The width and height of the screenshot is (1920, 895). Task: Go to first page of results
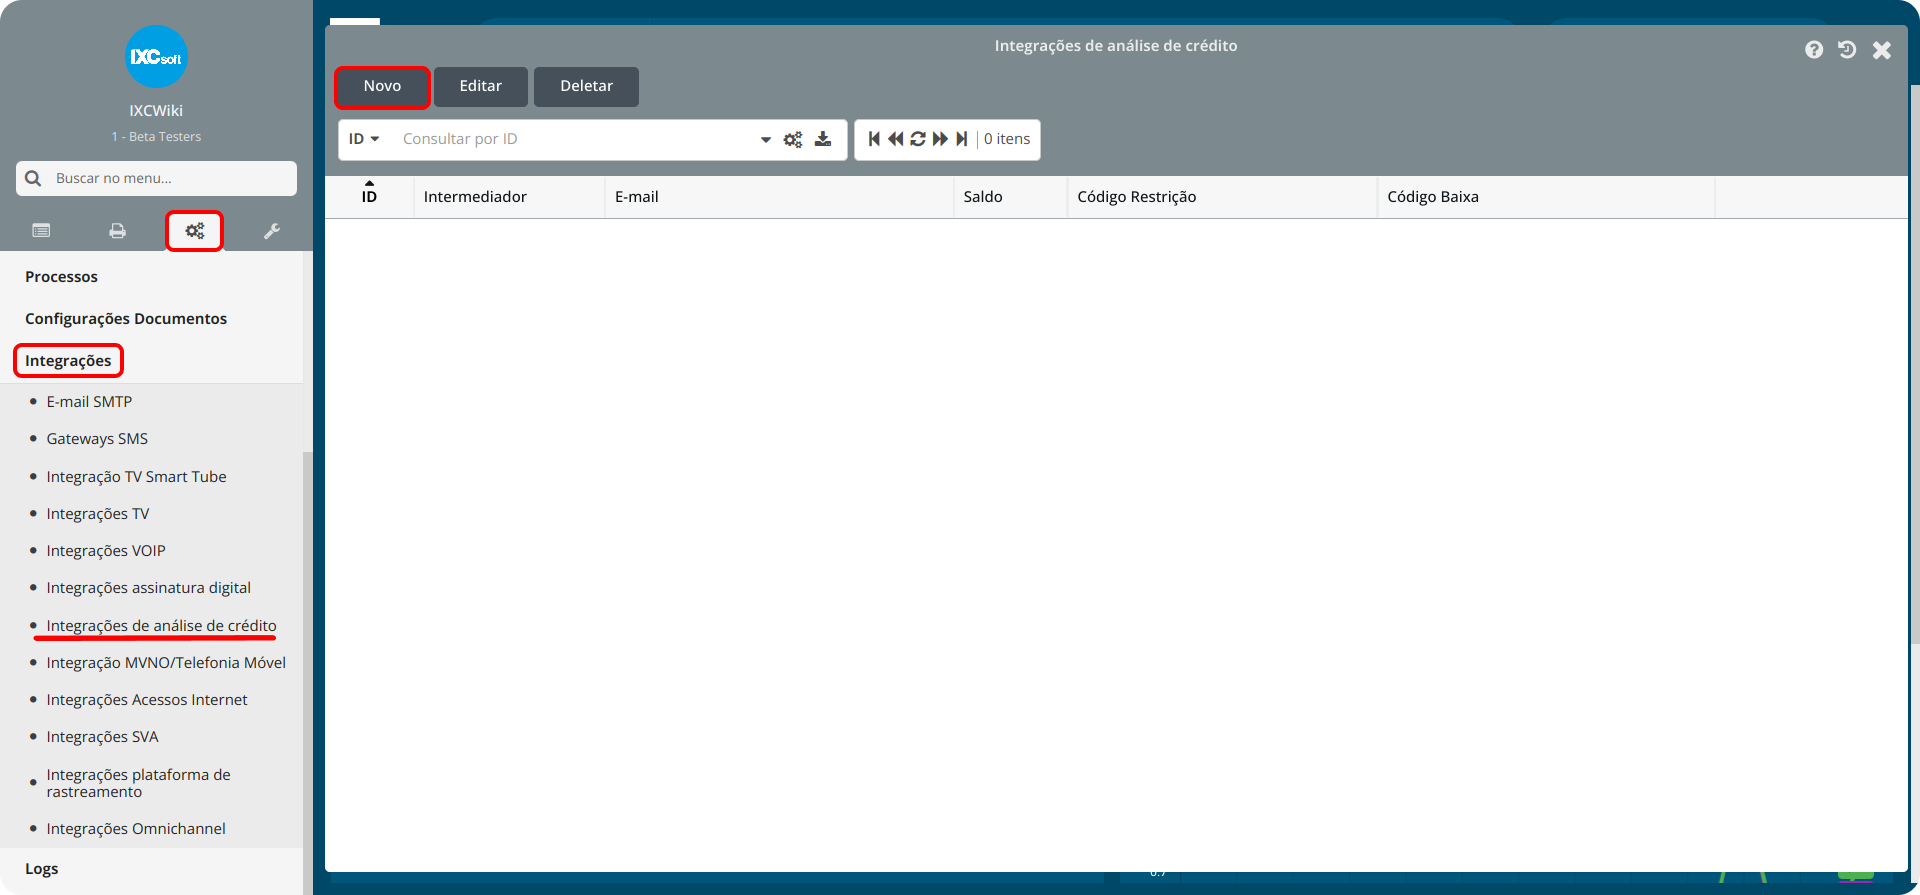pos(874,139)
